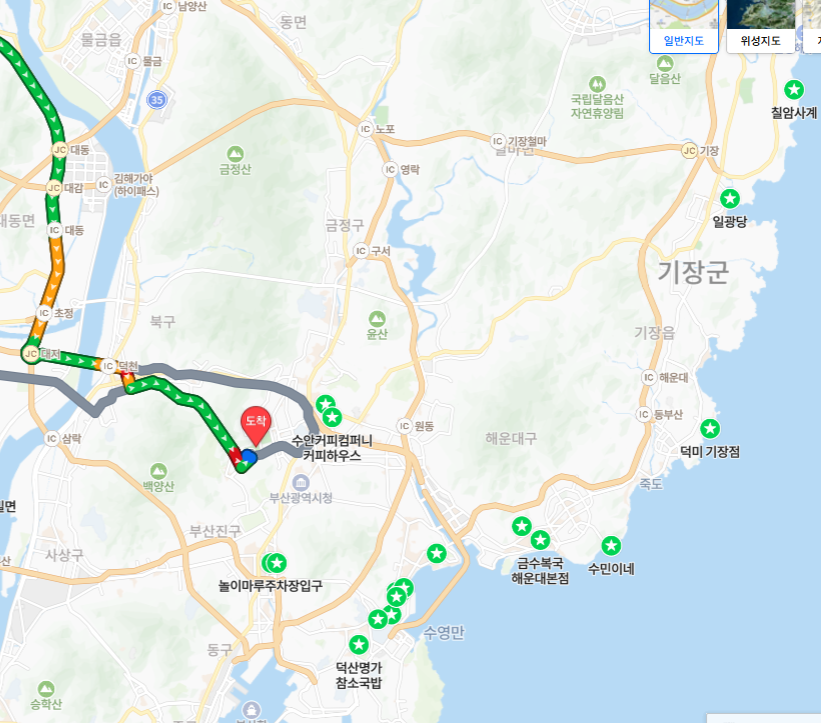Click the blue route endpoint dot
Viewport: 821px width, 723px height.
click(x=249, y=457)
